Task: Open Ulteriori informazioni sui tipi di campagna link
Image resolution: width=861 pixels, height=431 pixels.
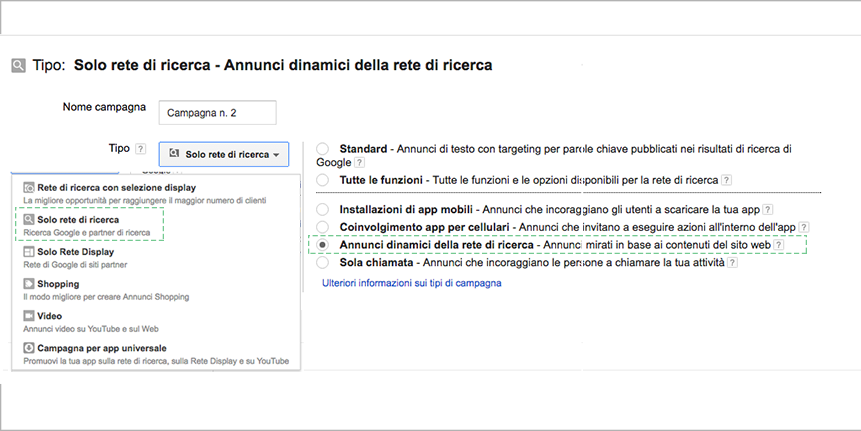Action: (x=411, y=283)
